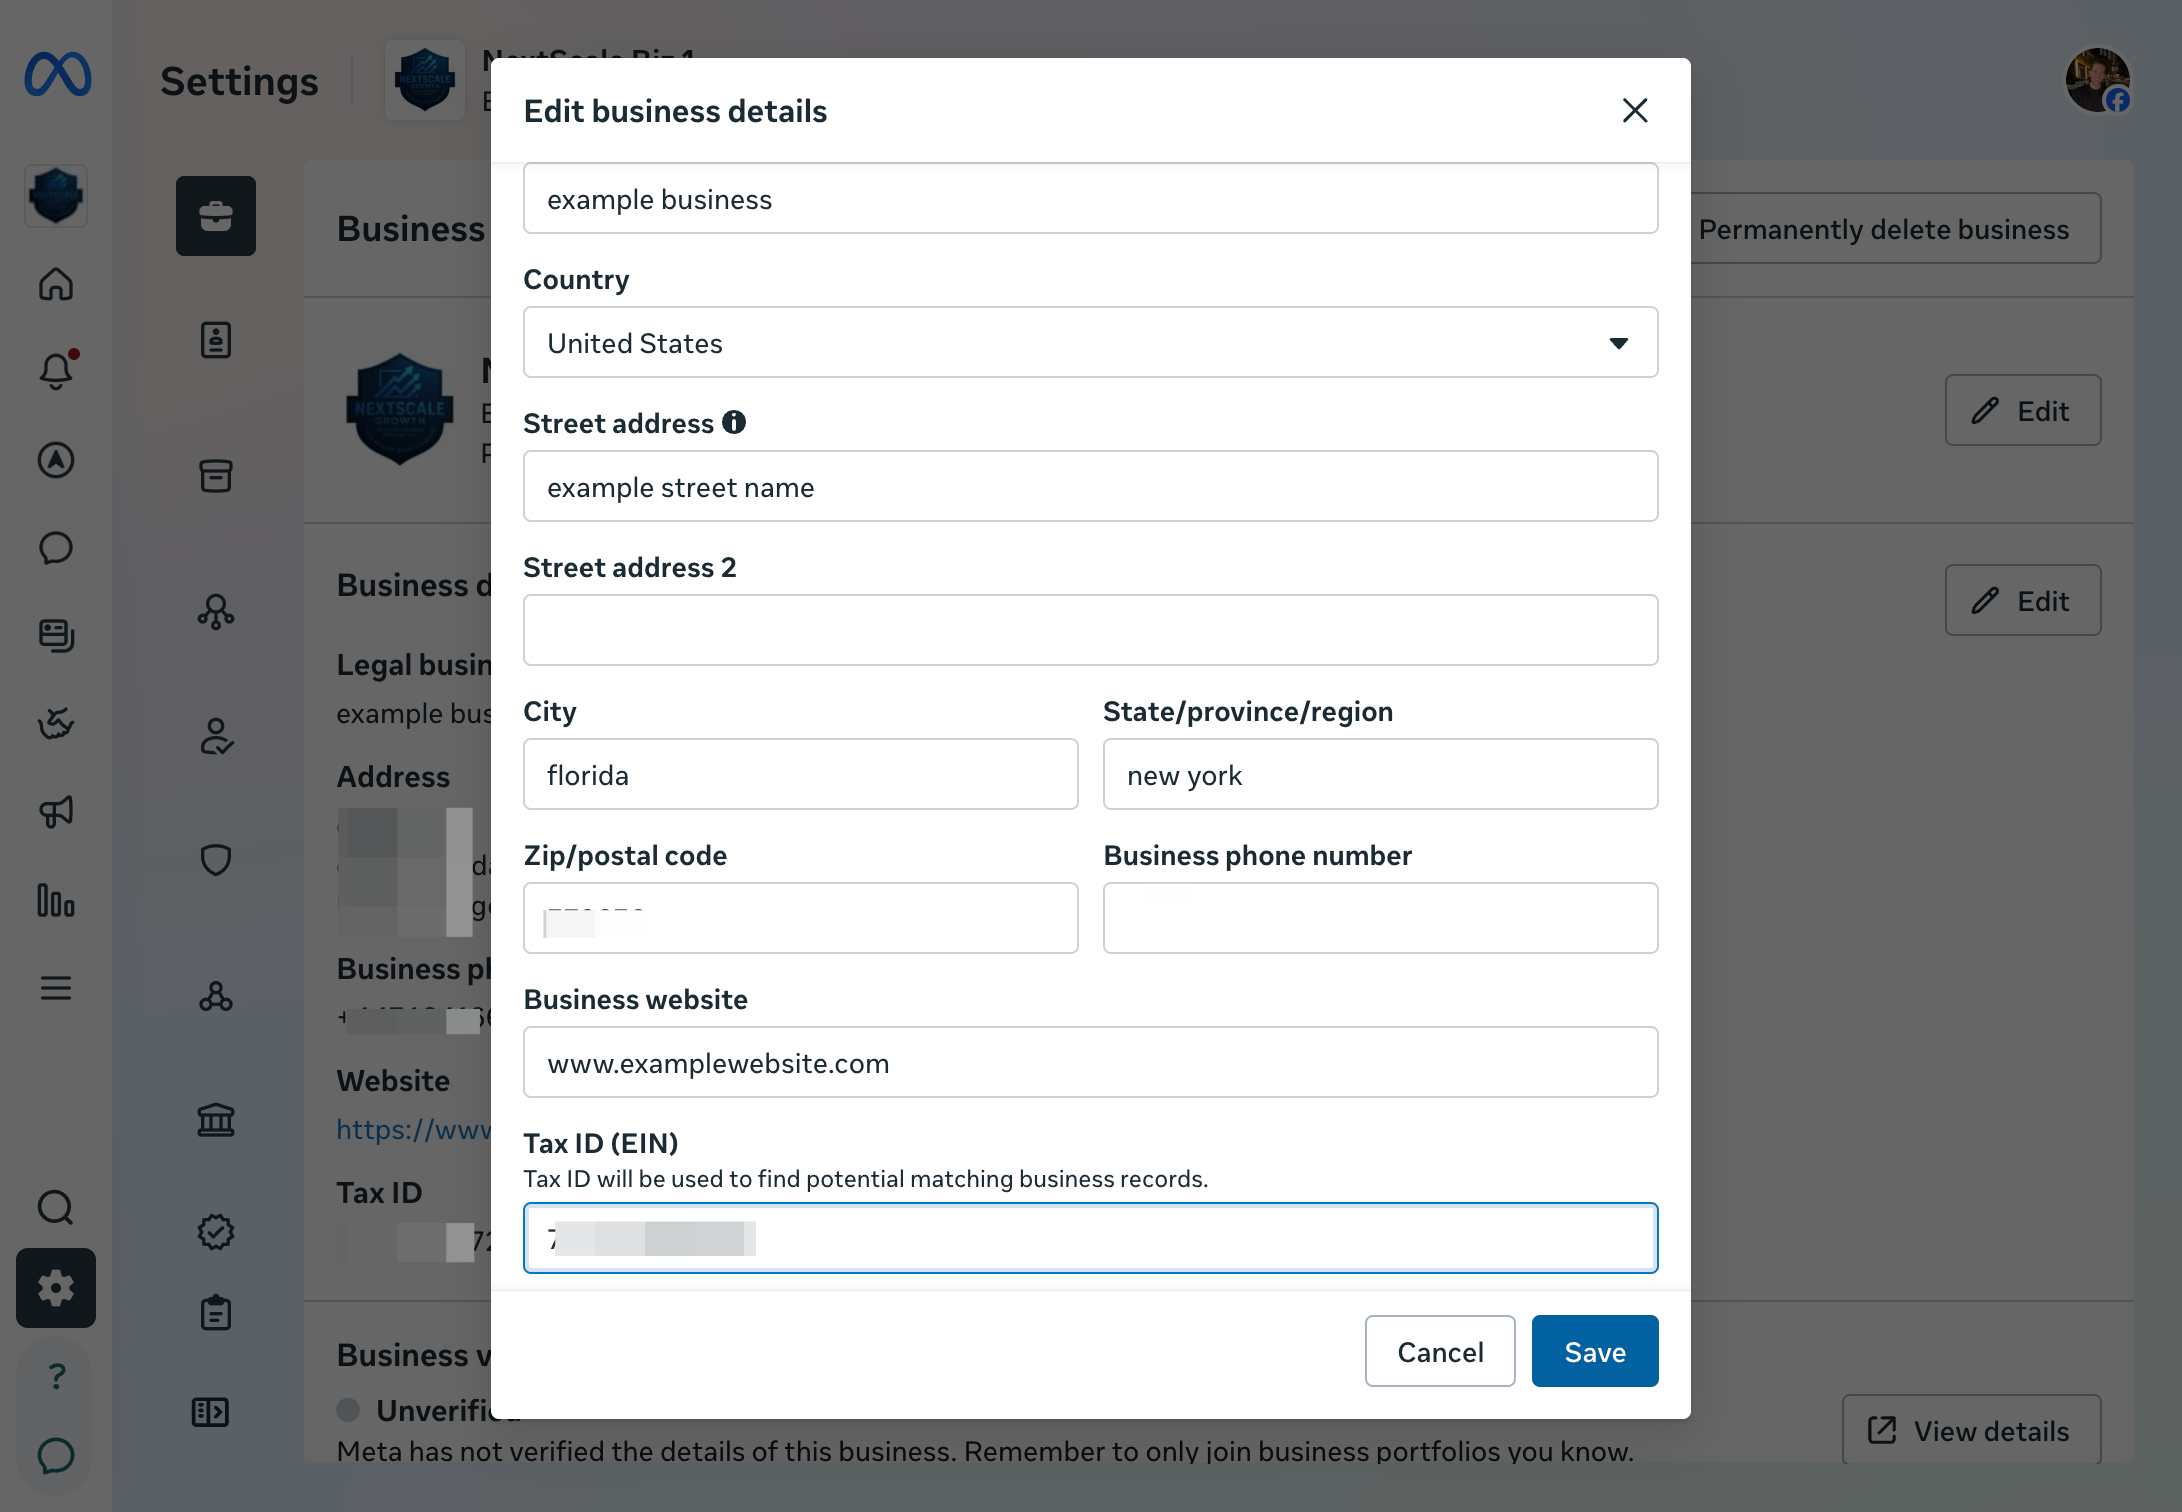
Task: Click Permanently delete business button
Action: tap(1884, 229)
